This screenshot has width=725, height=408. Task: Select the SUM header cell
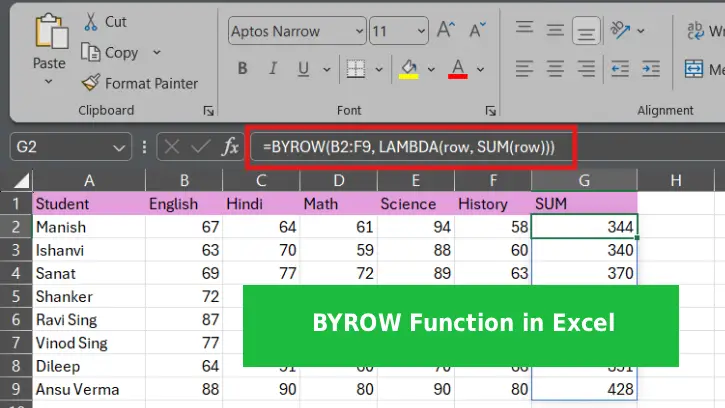coord(584,204)
